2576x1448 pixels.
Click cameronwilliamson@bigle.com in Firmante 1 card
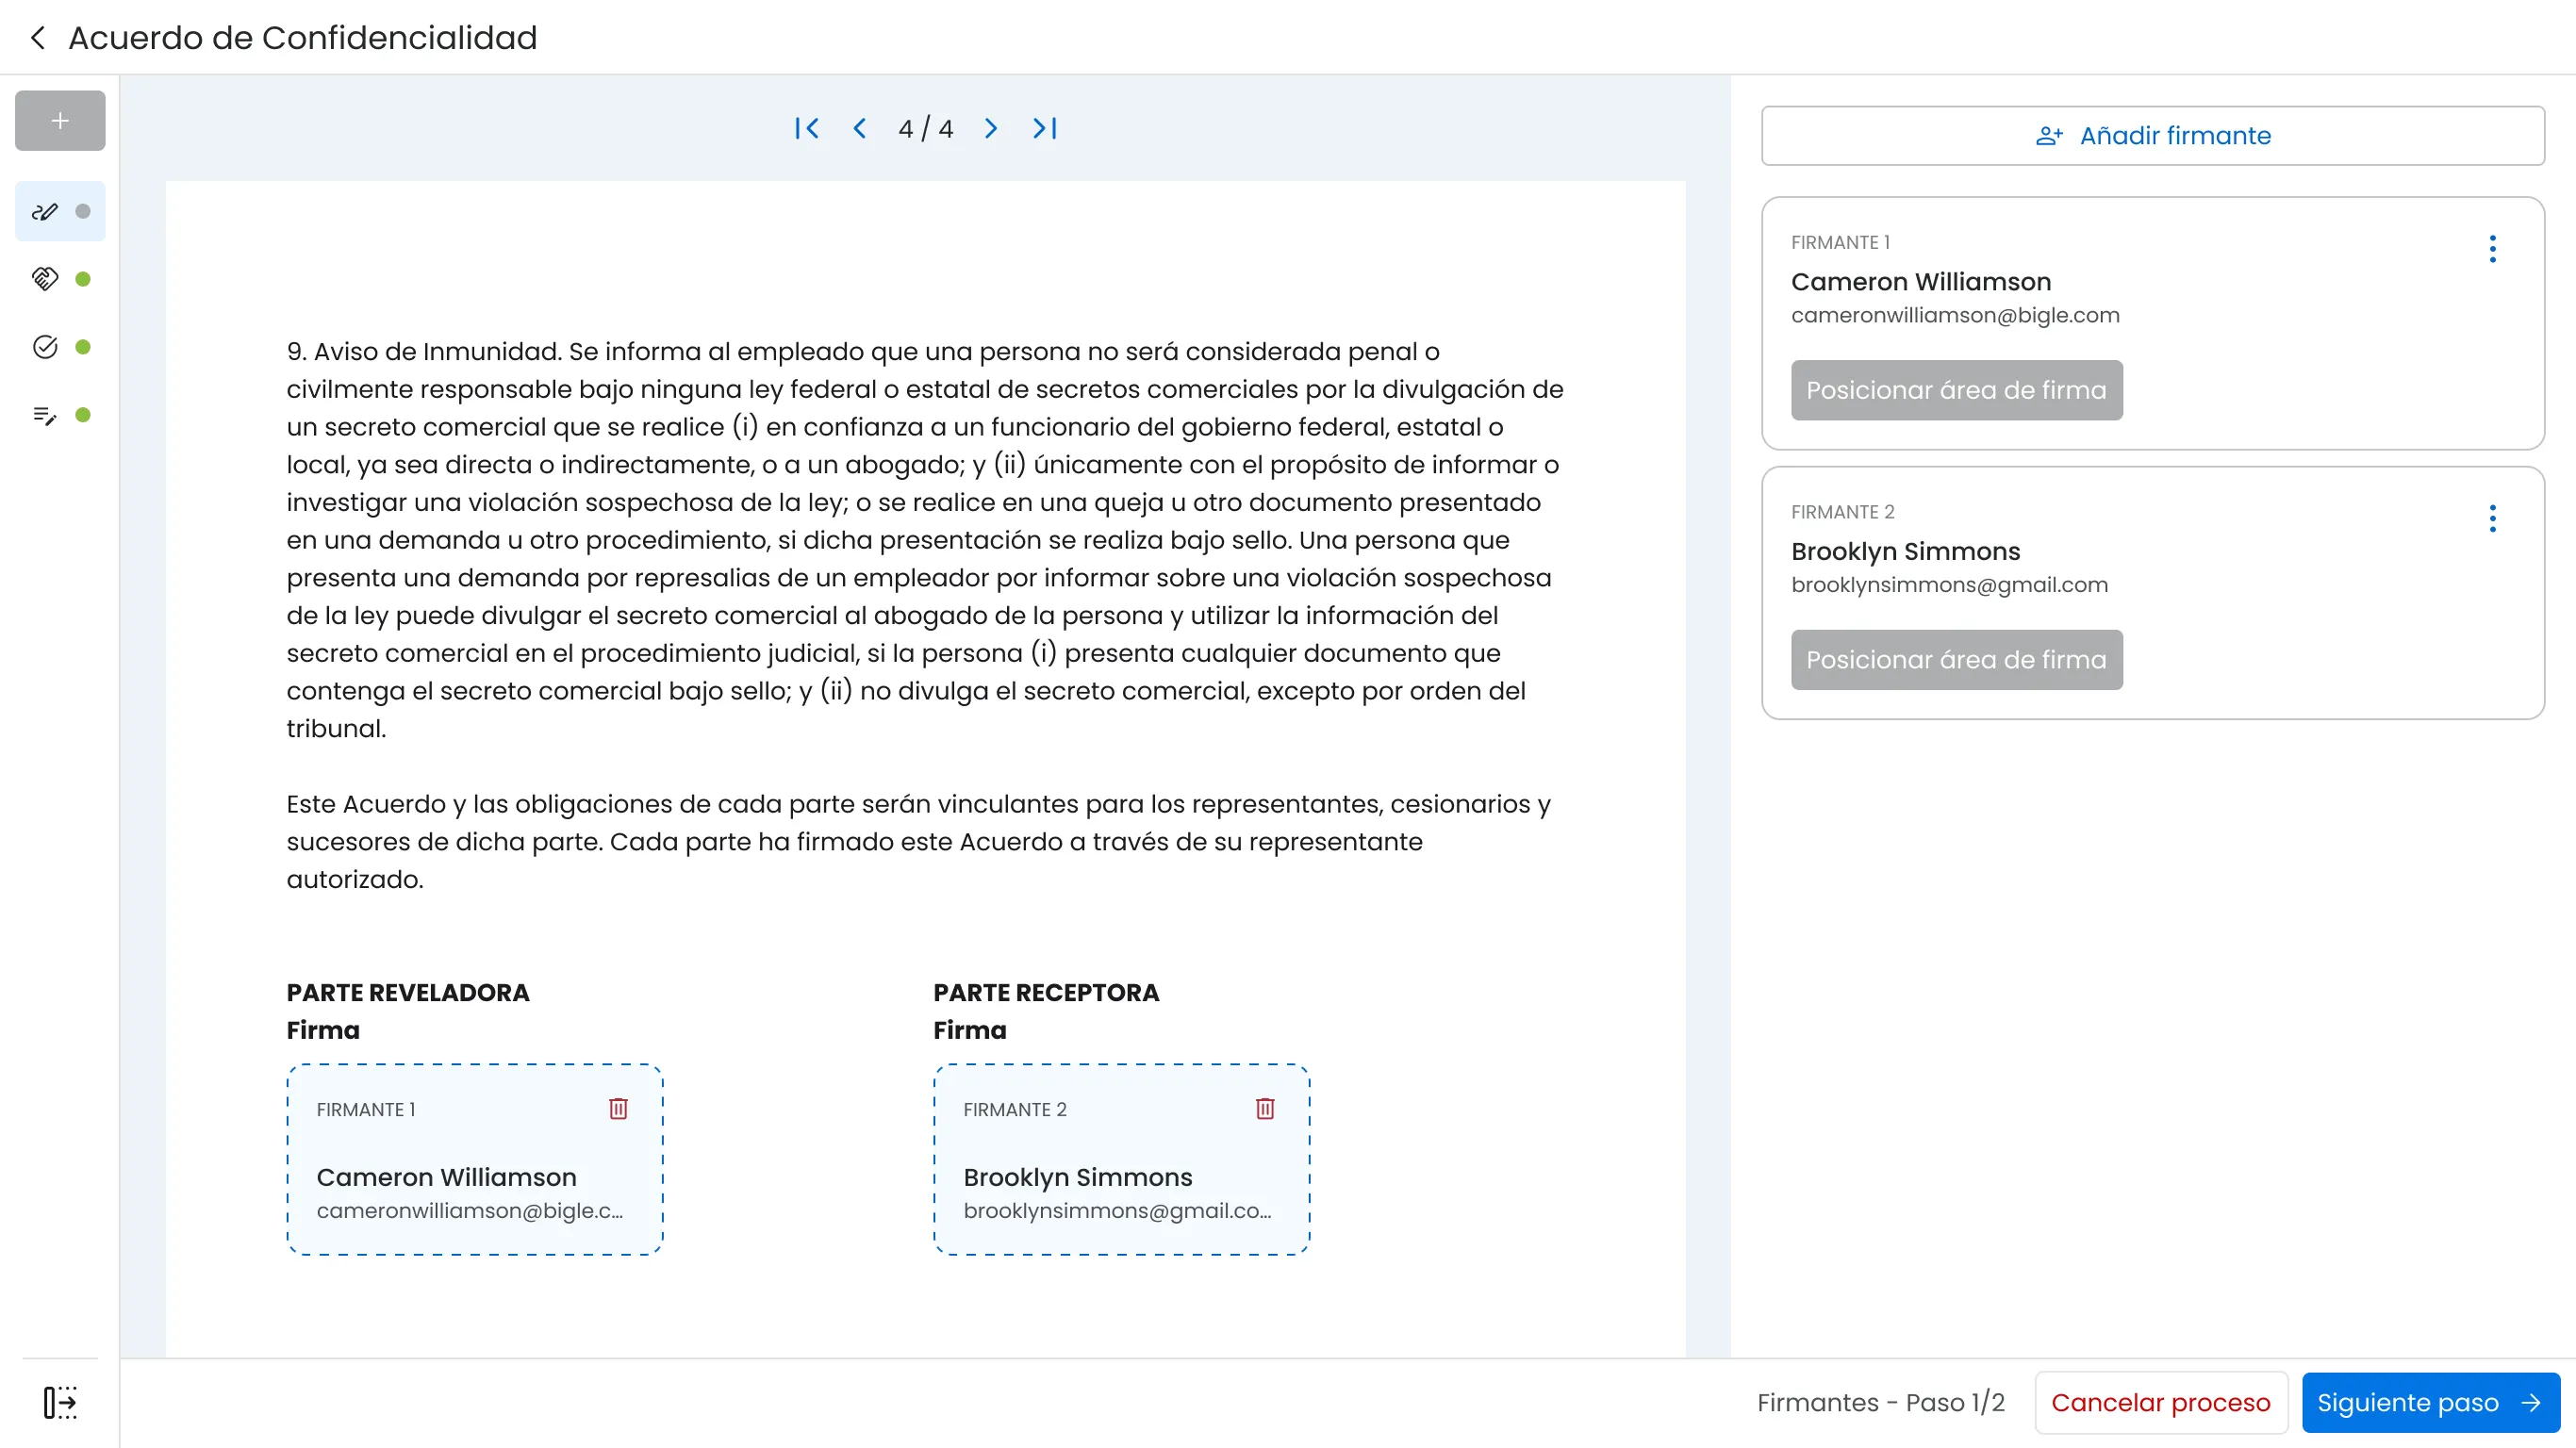[x=1955, y=315]
